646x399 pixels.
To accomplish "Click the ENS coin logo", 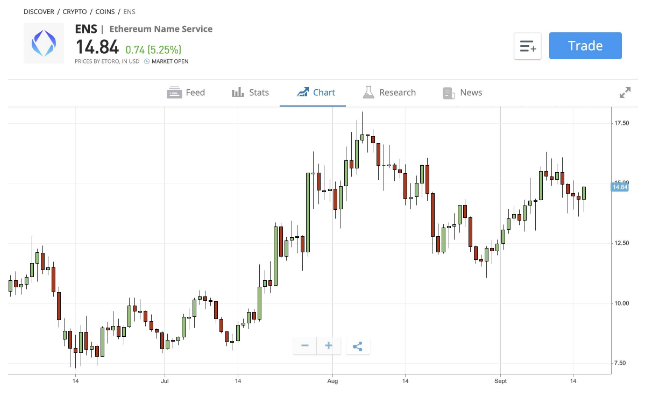I will pyautogui.click(x=44, y=43).
